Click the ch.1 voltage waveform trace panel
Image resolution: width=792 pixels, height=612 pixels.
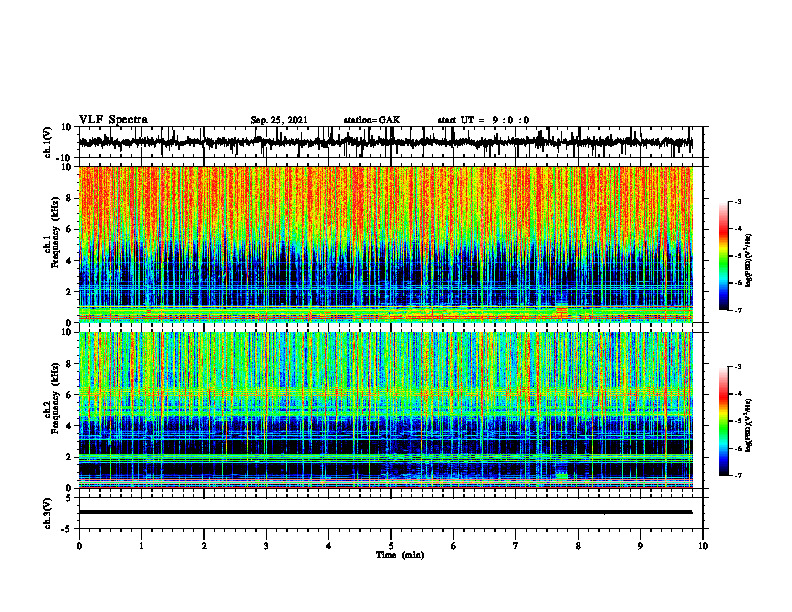(x=390, y=142)
